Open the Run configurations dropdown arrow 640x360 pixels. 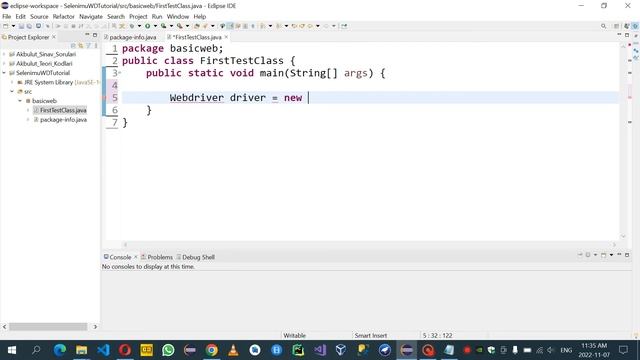(155, 26)
